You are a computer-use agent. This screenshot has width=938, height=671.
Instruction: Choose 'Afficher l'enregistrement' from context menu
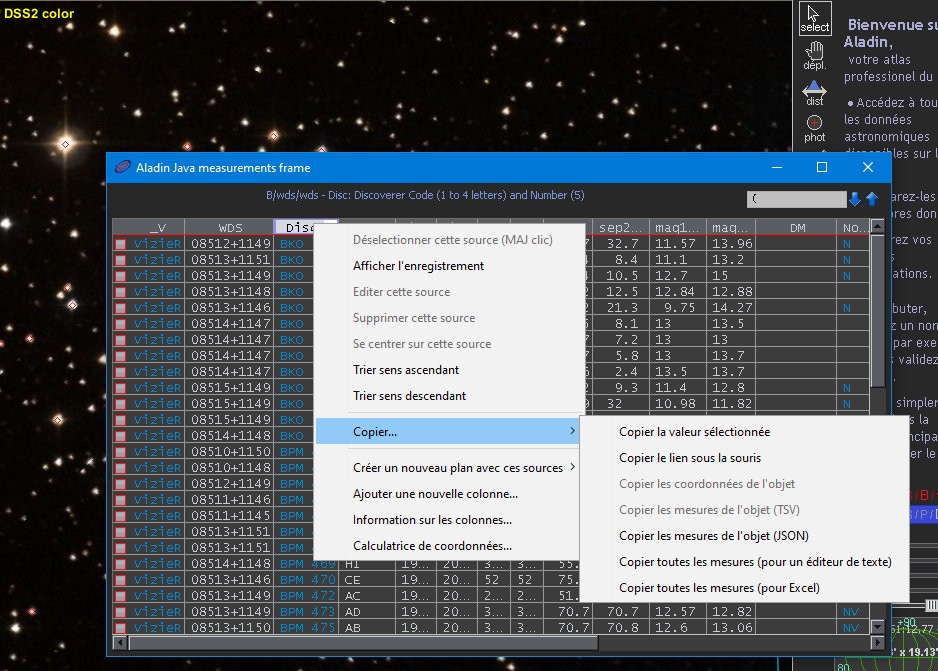tap(418, 266)
